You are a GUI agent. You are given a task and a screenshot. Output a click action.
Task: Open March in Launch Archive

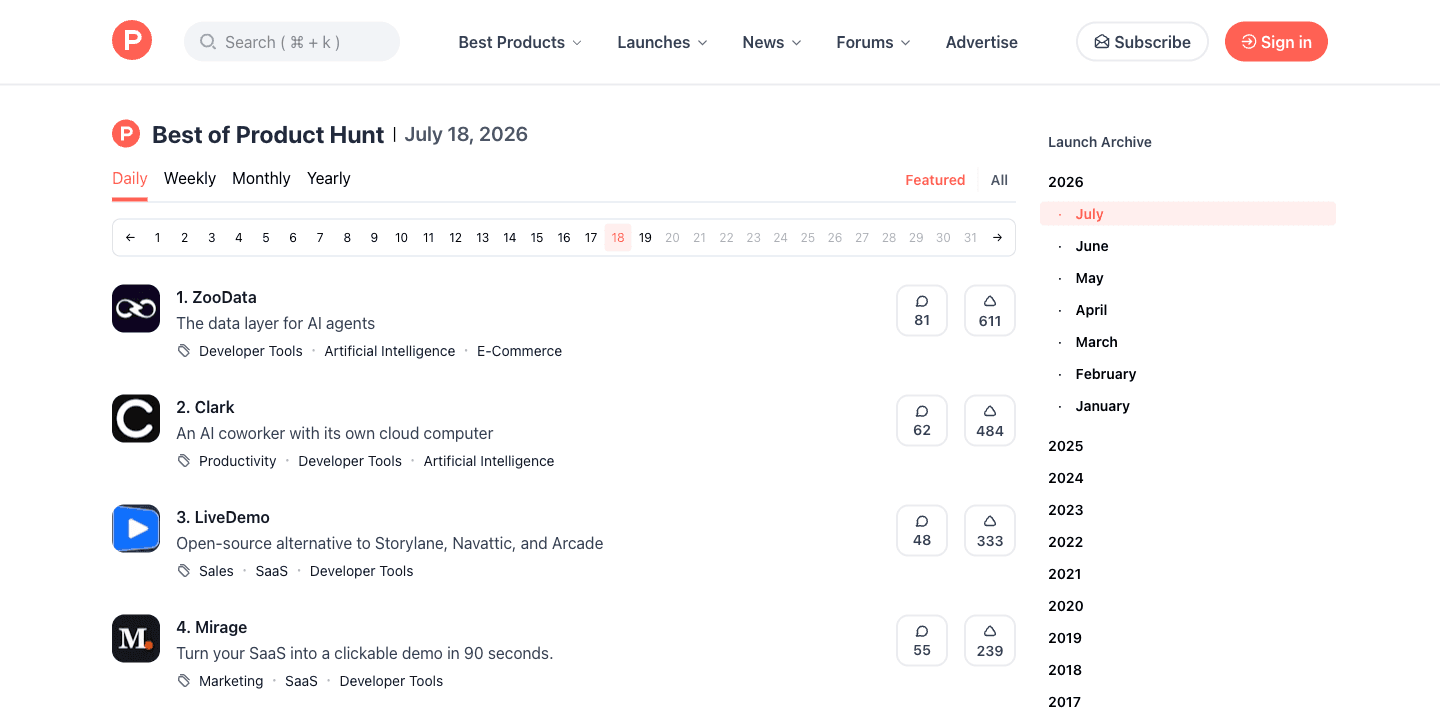pyautogui.click(x=1096, y=342)
